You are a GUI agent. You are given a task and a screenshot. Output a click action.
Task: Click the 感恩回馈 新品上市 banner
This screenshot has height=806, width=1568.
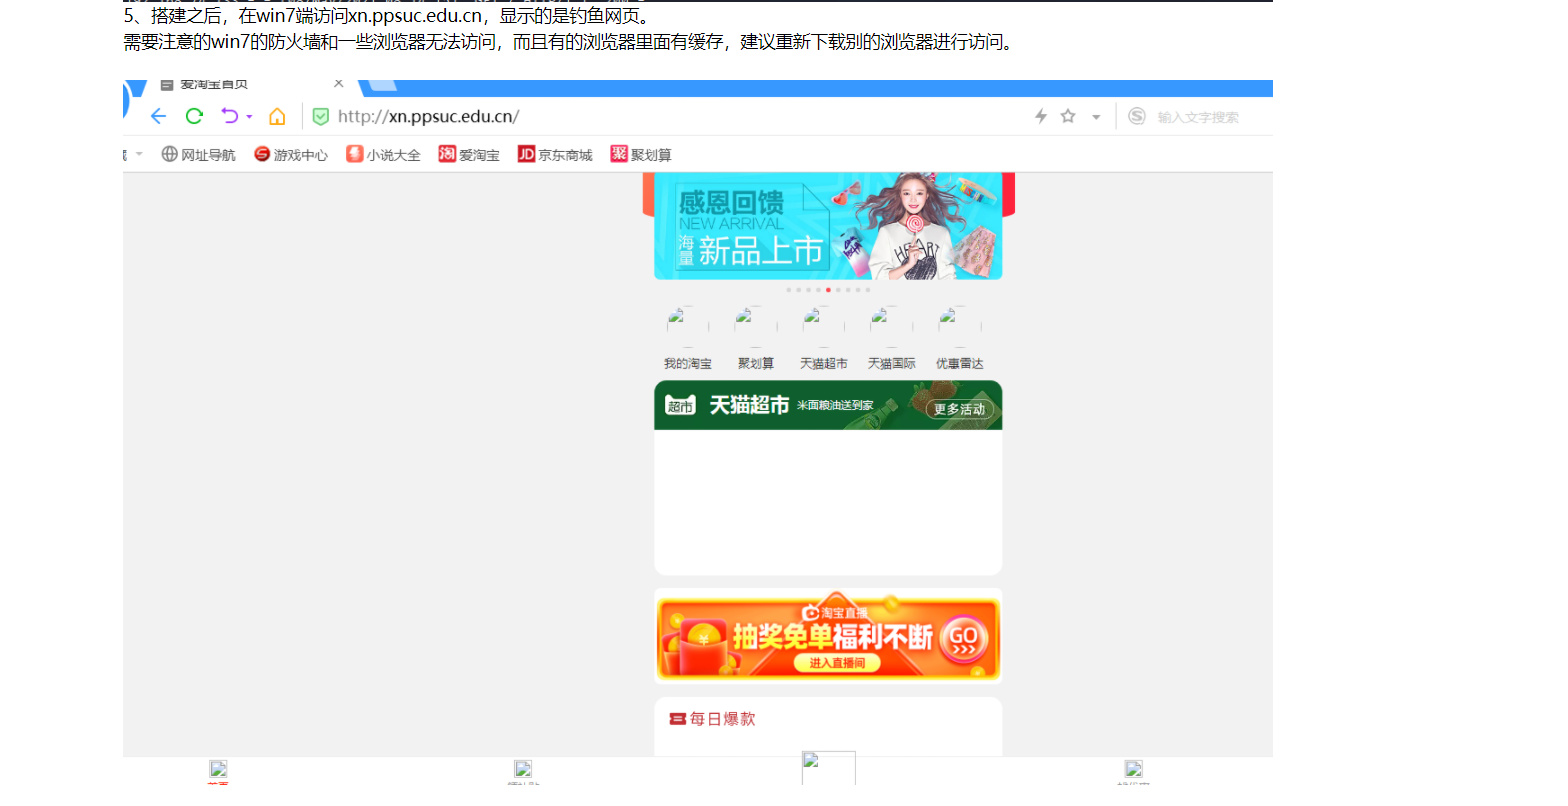pos(828,226)
